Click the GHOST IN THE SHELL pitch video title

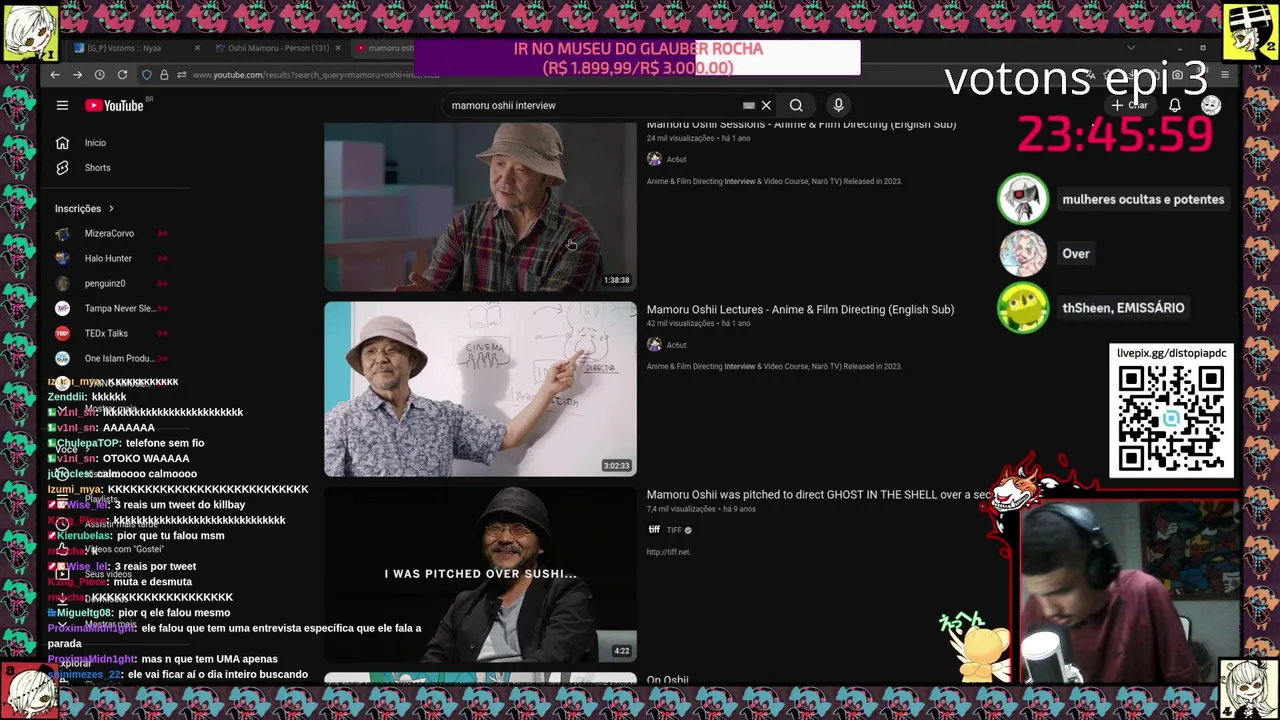[818, 495]
